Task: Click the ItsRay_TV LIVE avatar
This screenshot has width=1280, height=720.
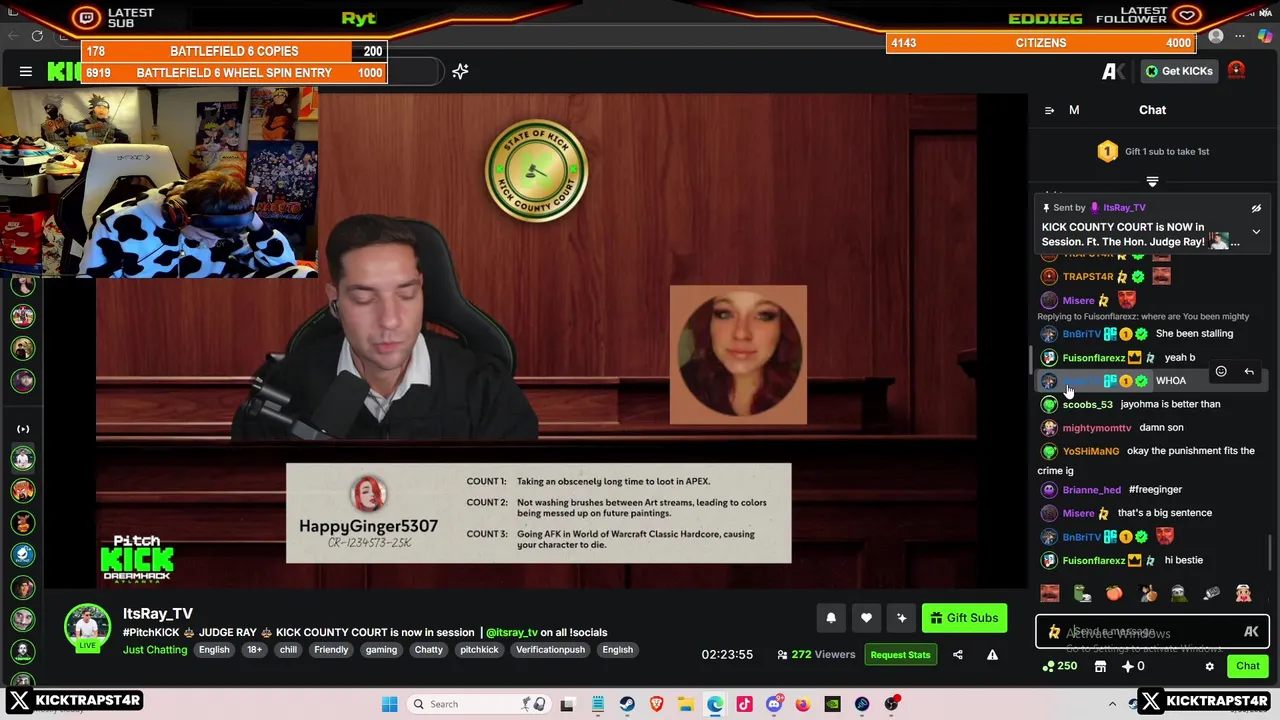Action: click(88, 627)
